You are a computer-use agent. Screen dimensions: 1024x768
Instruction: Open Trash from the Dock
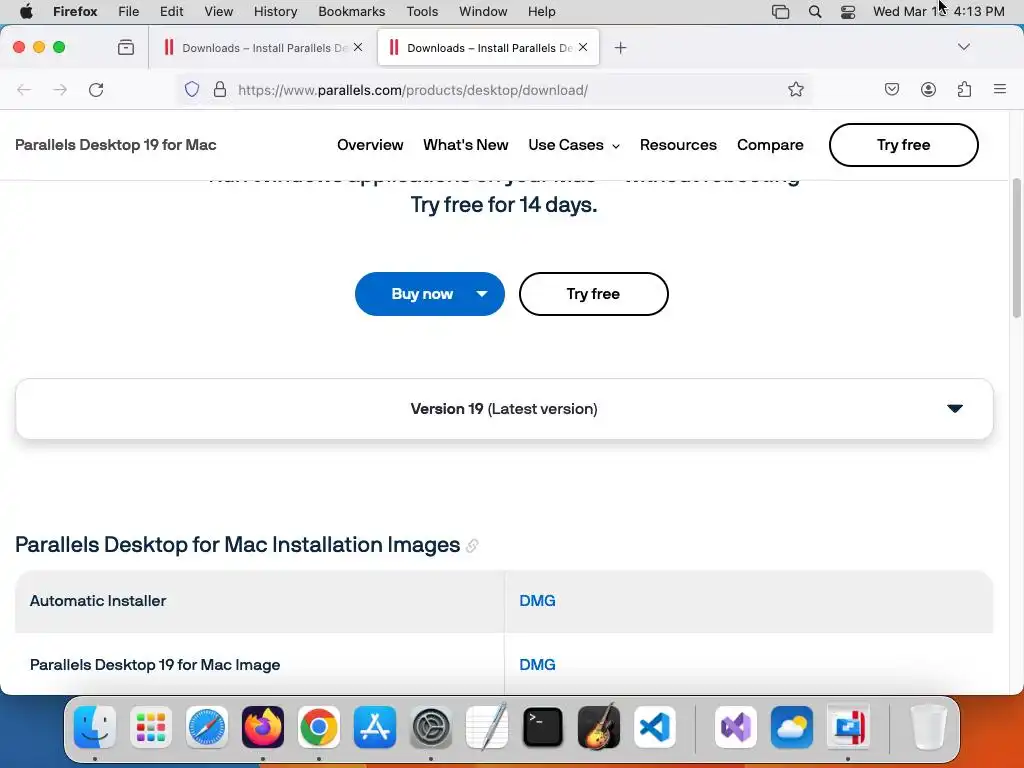click(928, 727)
